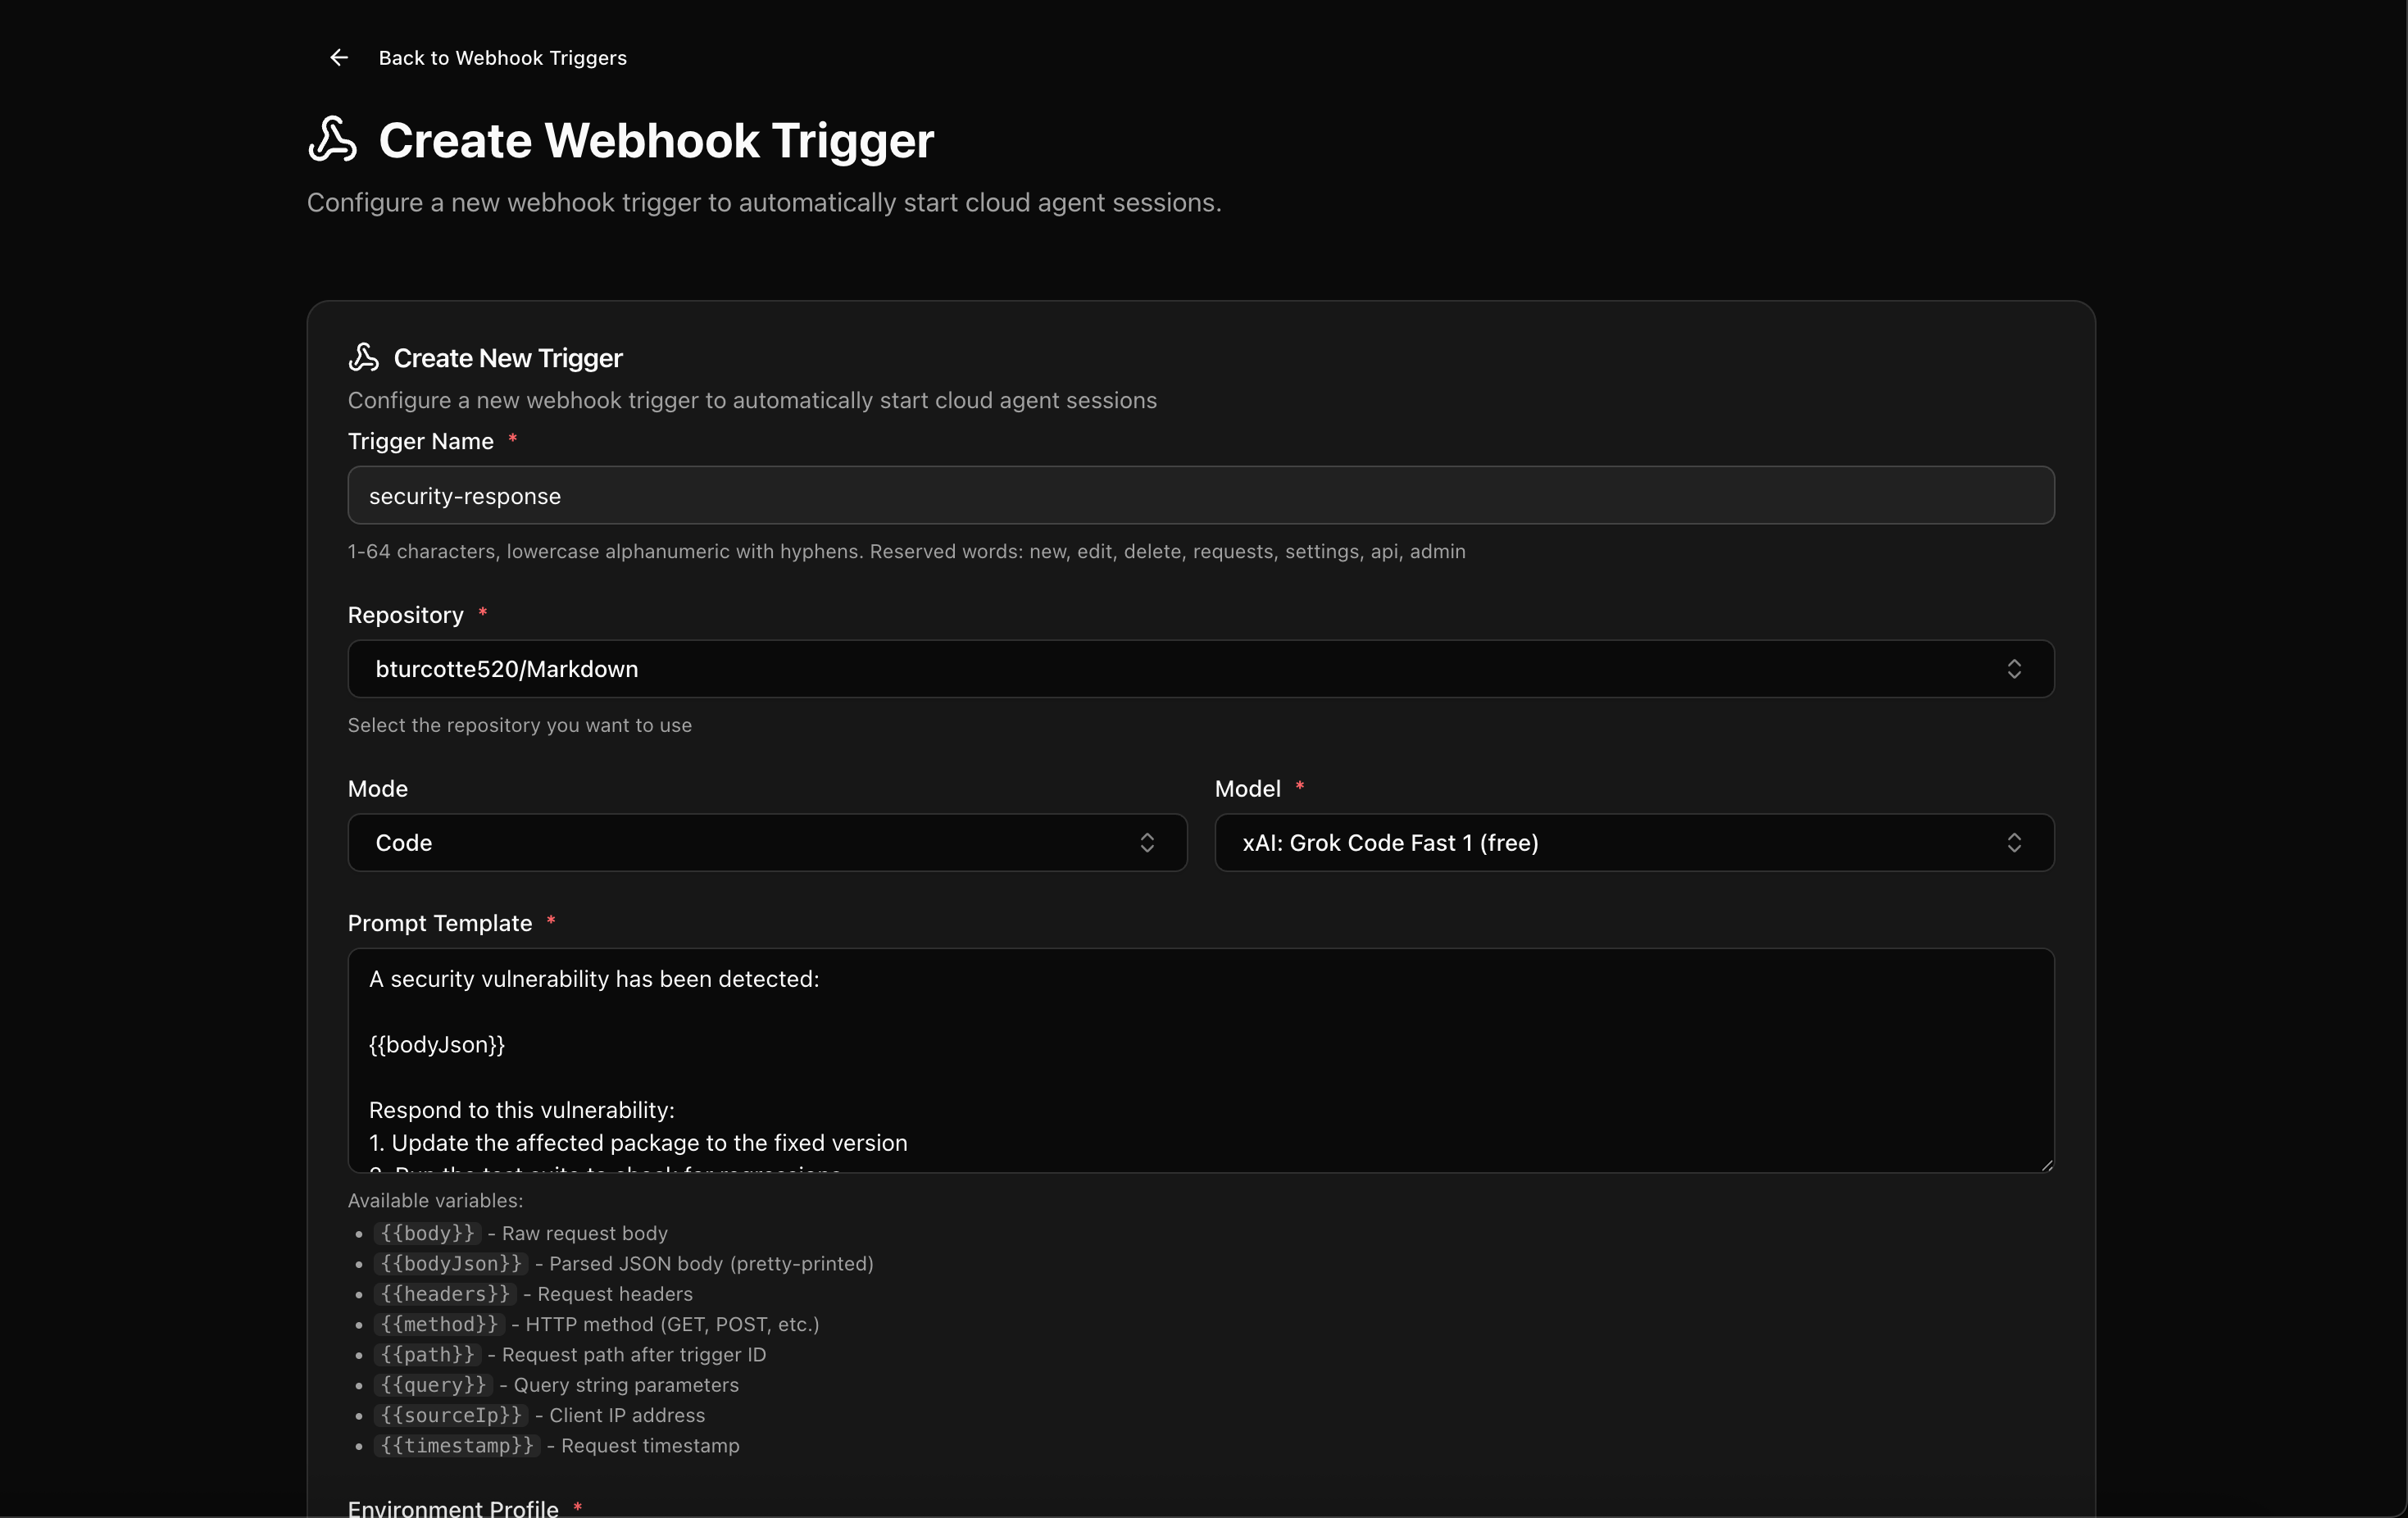Image resolution: width=2408 pixels, height=1518 pixels.
Task: Click the {{method}} variable chip
Action: (439, 1325)
